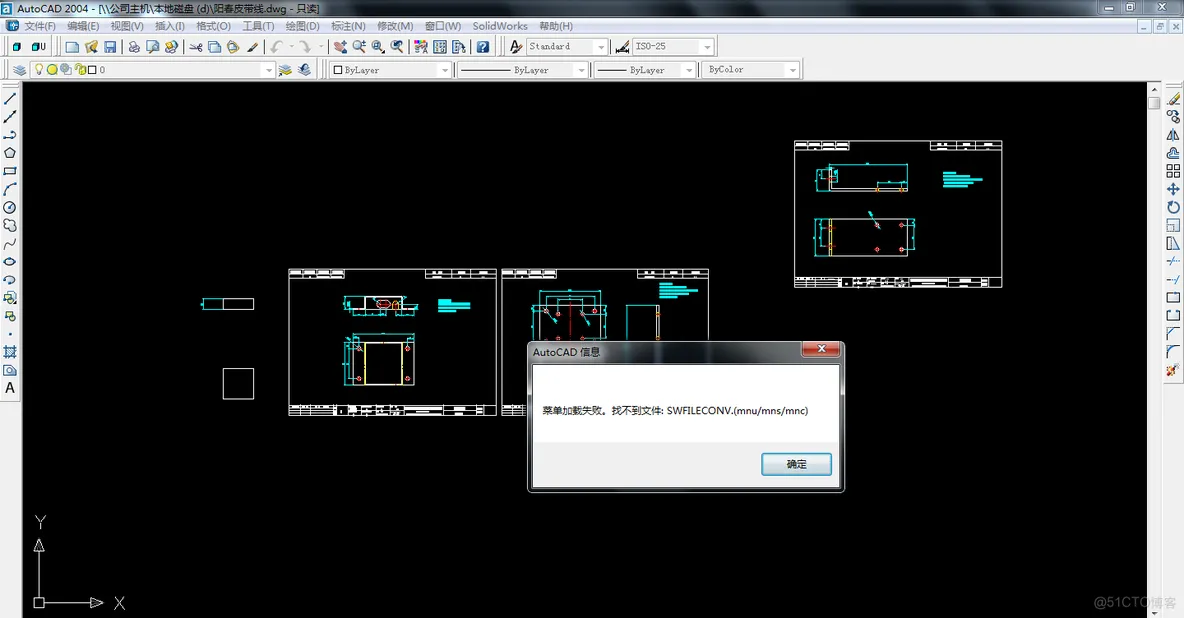Click the Match Properties brush icon
The width and height of the screenshot is (1184, 618).
(252, 47)
